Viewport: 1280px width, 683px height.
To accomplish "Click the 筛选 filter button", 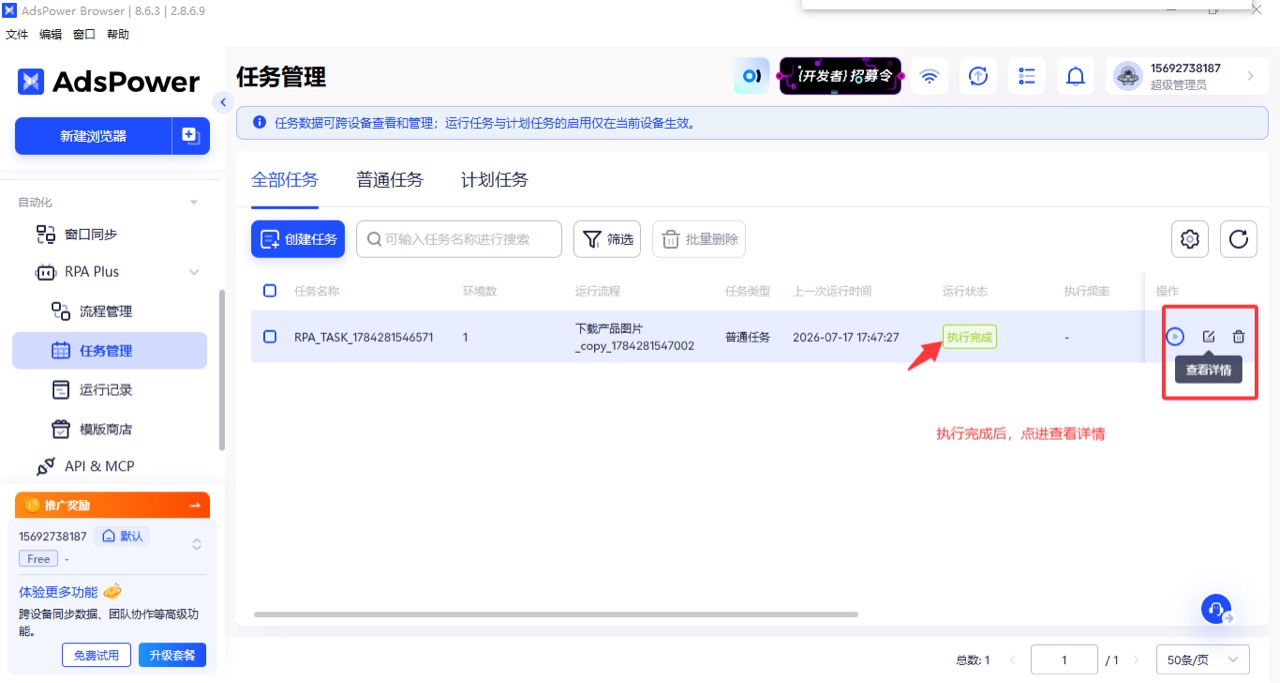I will [x=607, y=239].
